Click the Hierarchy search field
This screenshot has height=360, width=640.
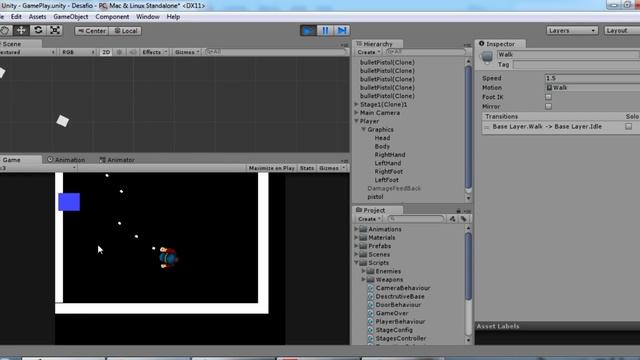pyautogui.click(x=425, y=52)
